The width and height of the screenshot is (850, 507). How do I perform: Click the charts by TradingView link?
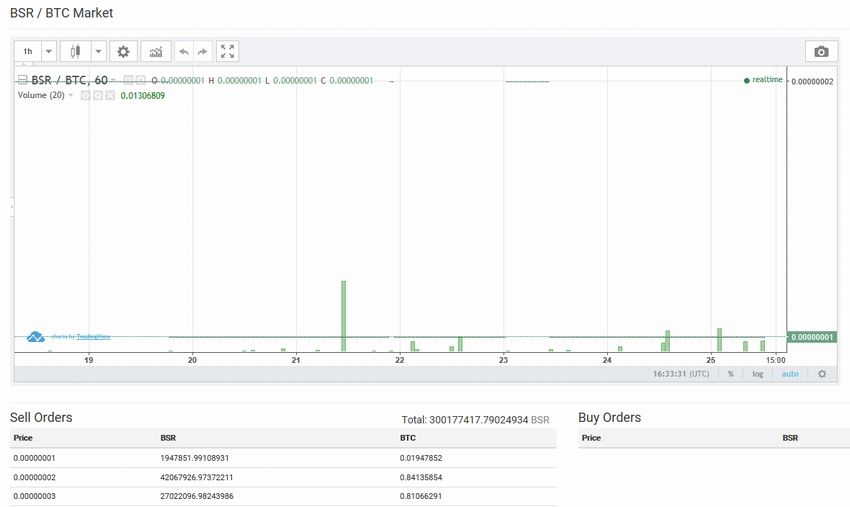tap(81, 337)
